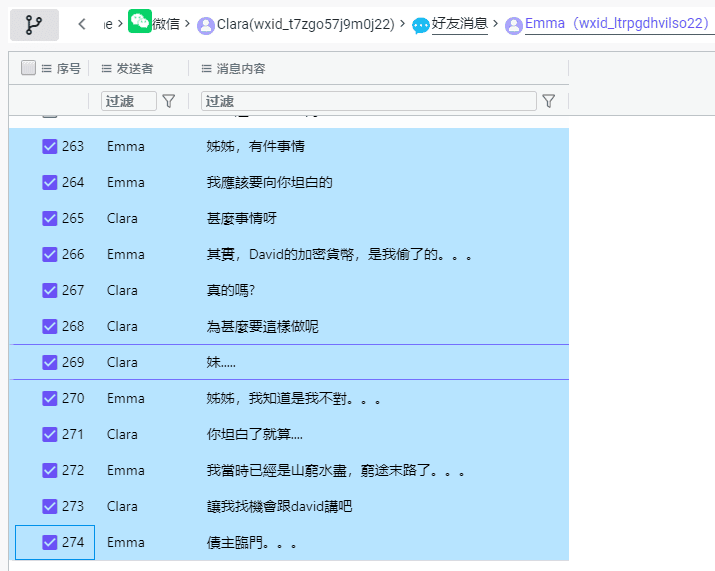
Task: Click the branch tree icon button
Action: pos(34,25)
